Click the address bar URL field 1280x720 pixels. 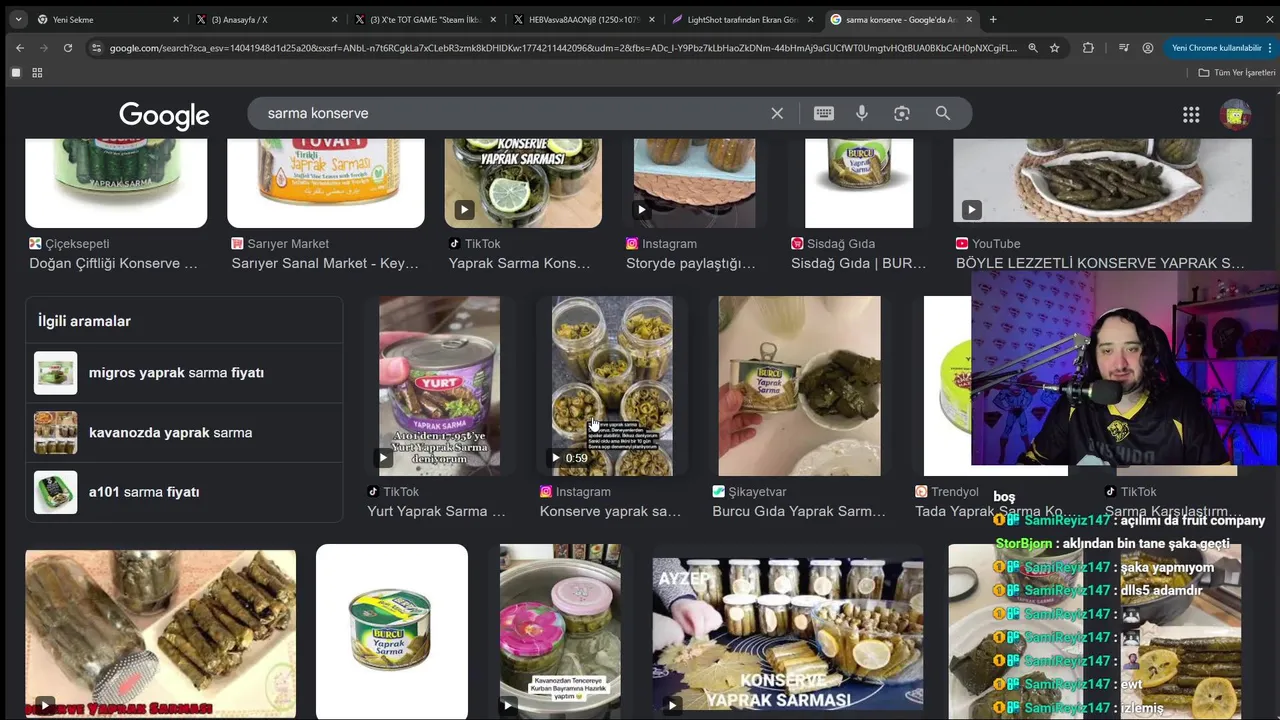[563, 47]
